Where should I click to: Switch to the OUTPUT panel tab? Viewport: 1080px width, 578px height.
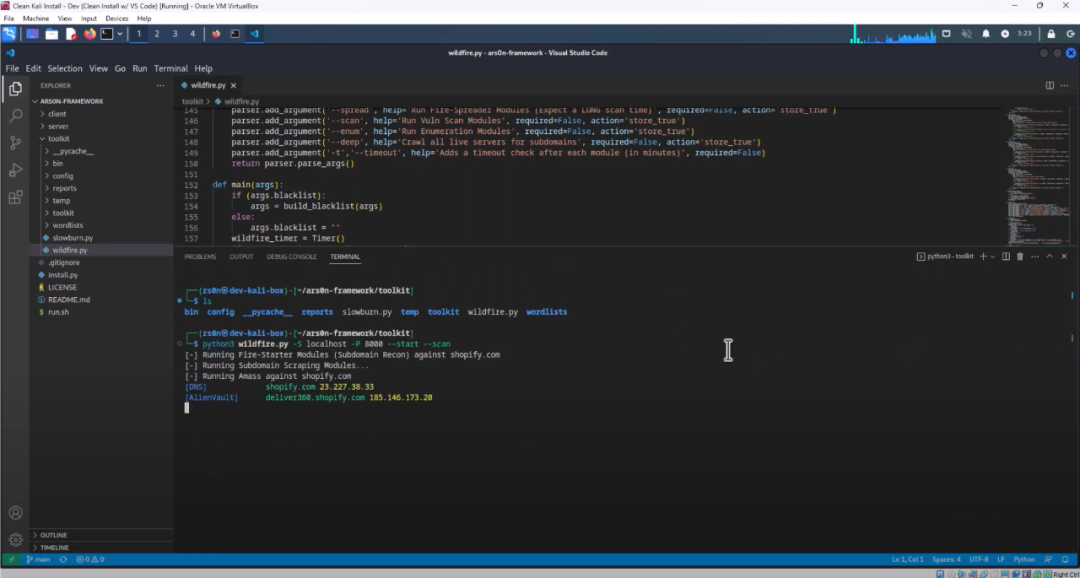[241, 256]
